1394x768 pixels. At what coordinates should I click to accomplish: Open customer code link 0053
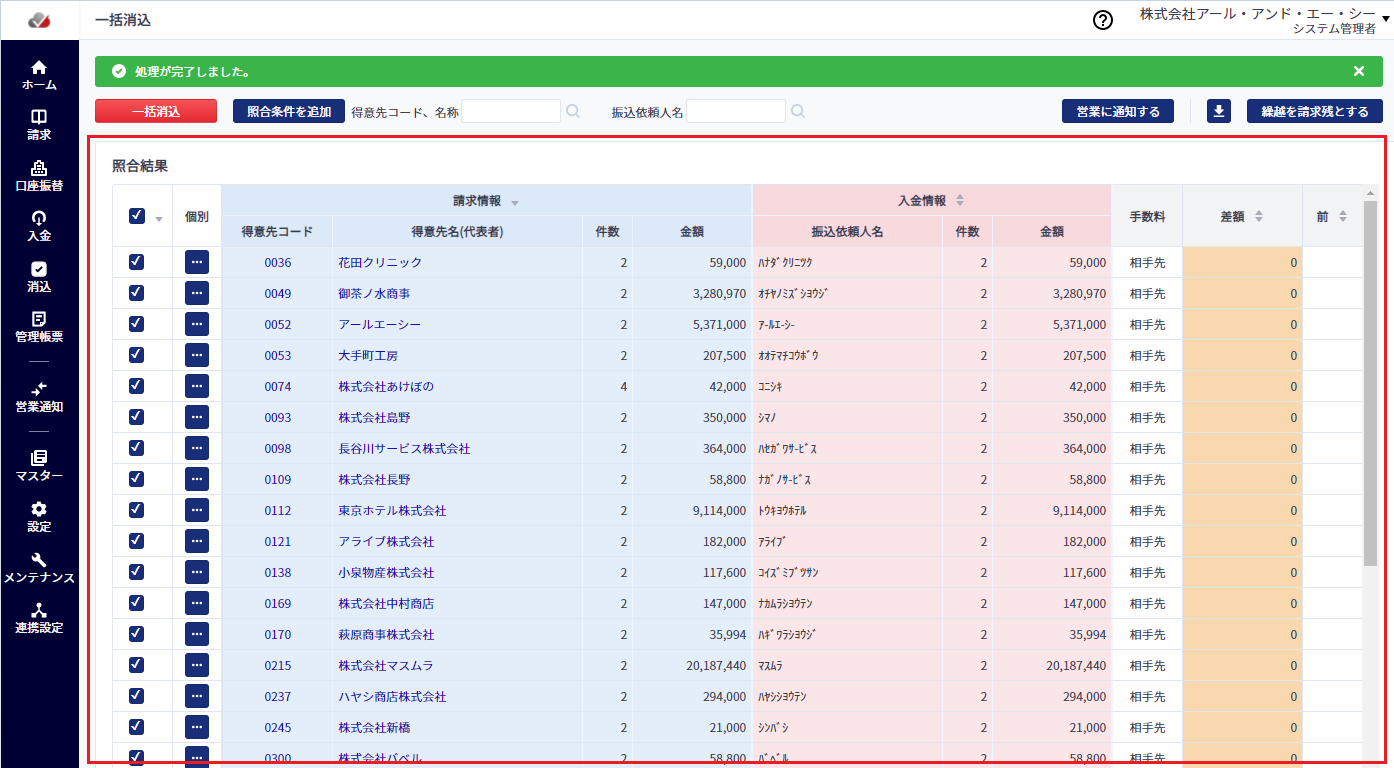(x=278, y=355)
